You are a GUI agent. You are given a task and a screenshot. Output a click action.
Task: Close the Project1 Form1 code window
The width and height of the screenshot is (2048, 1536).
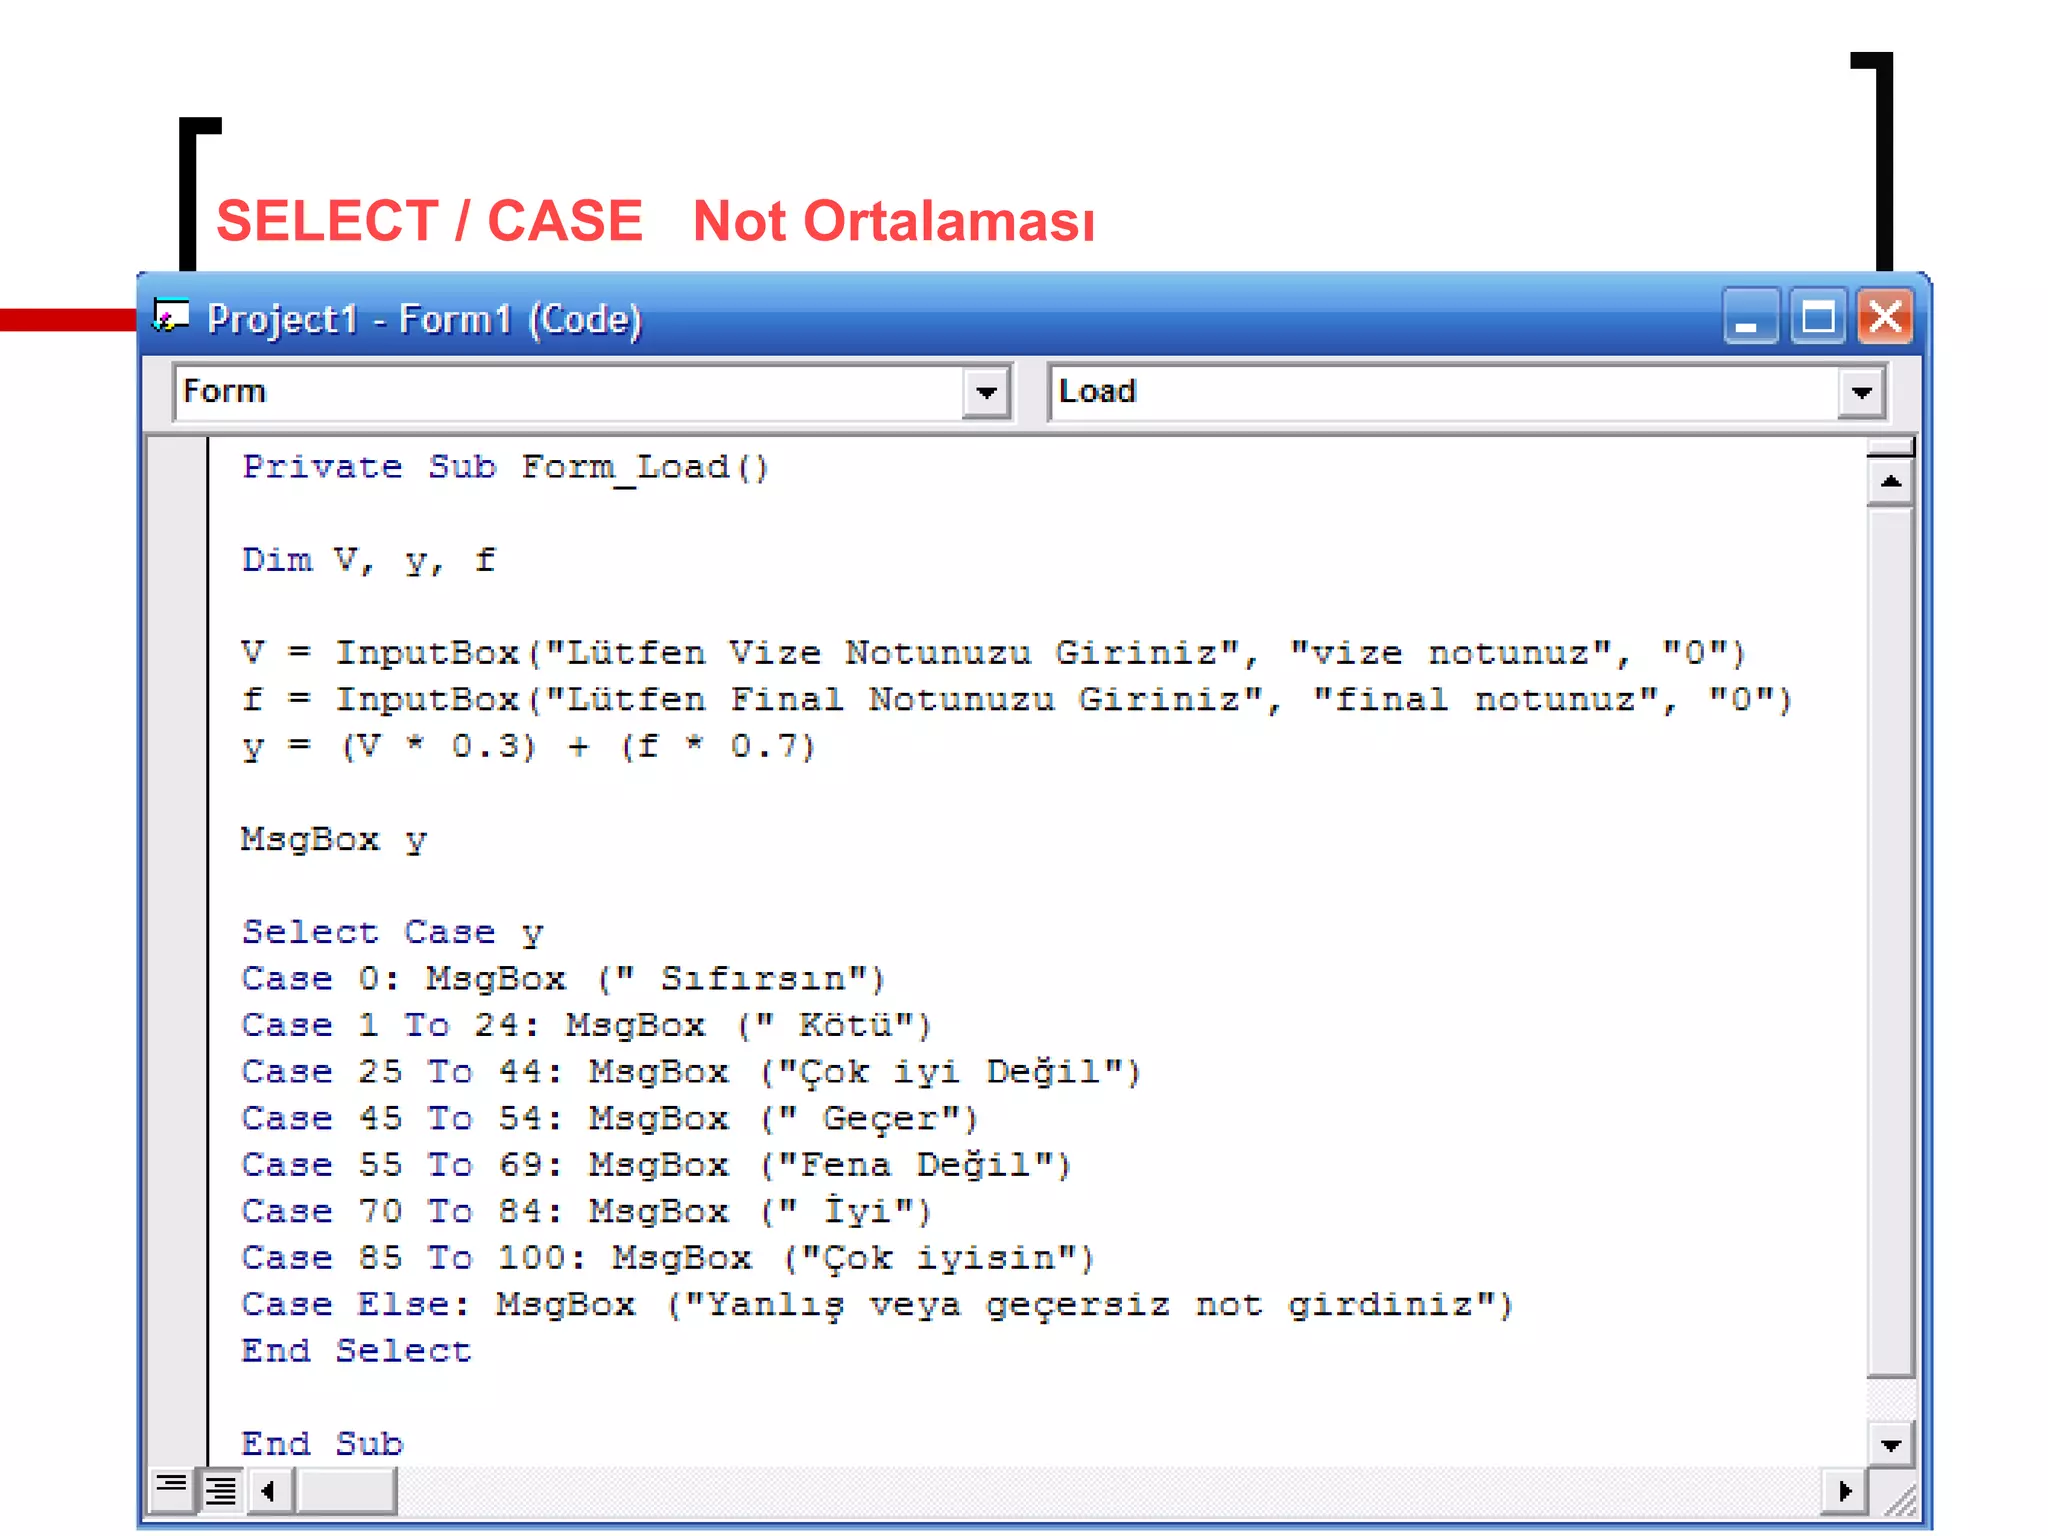[x=1885, y=318]
